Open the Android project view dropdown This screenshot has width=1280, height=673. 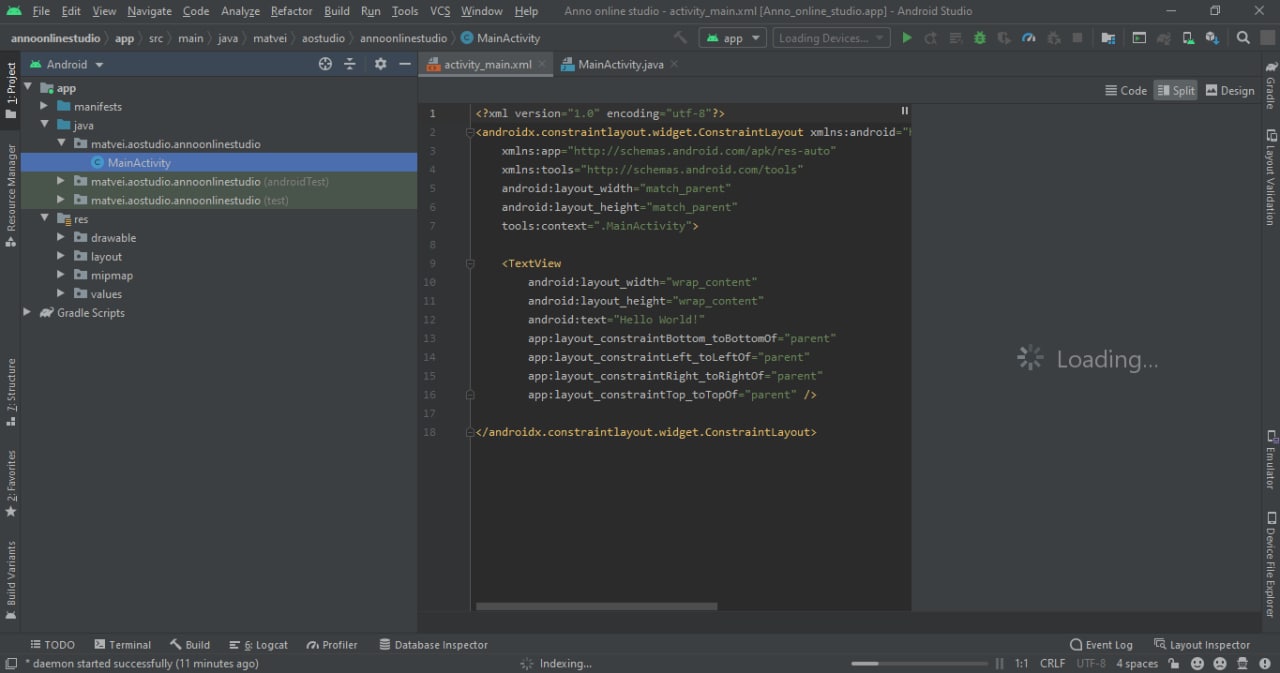click(x=66, y=64)
